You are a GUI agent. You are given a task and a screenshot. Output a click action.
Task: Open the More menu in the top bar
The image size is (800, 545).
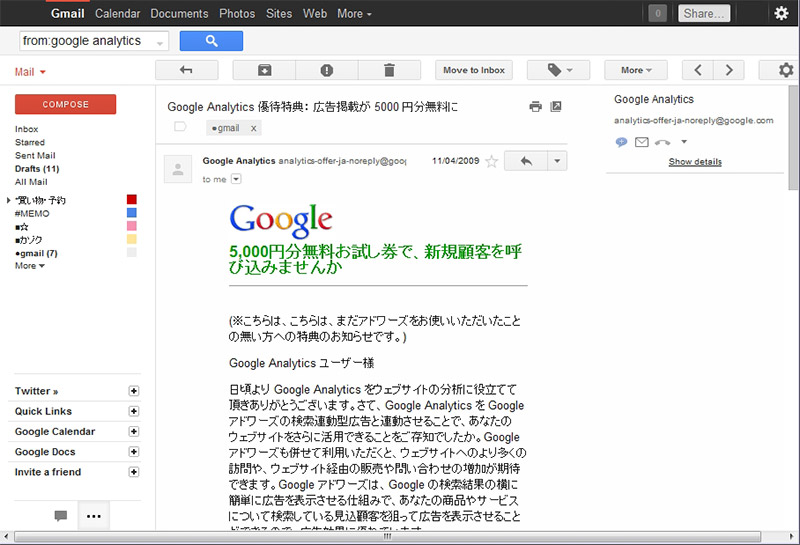pyautogui.click(x=354, y=14)
